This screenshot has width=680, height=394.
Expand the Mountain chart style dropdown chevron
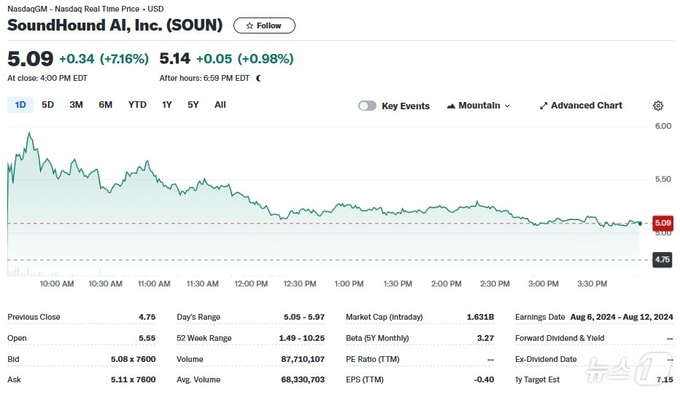tap(507, 106)
